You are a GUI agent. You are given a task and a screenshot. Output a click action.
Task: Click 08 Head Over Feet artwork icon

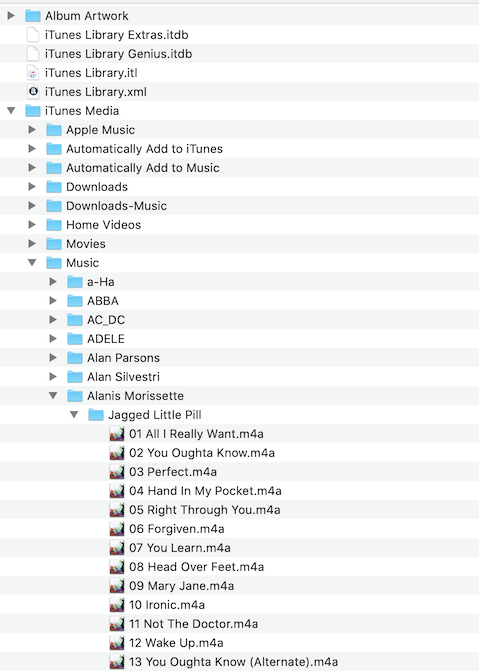coord(117,567)
